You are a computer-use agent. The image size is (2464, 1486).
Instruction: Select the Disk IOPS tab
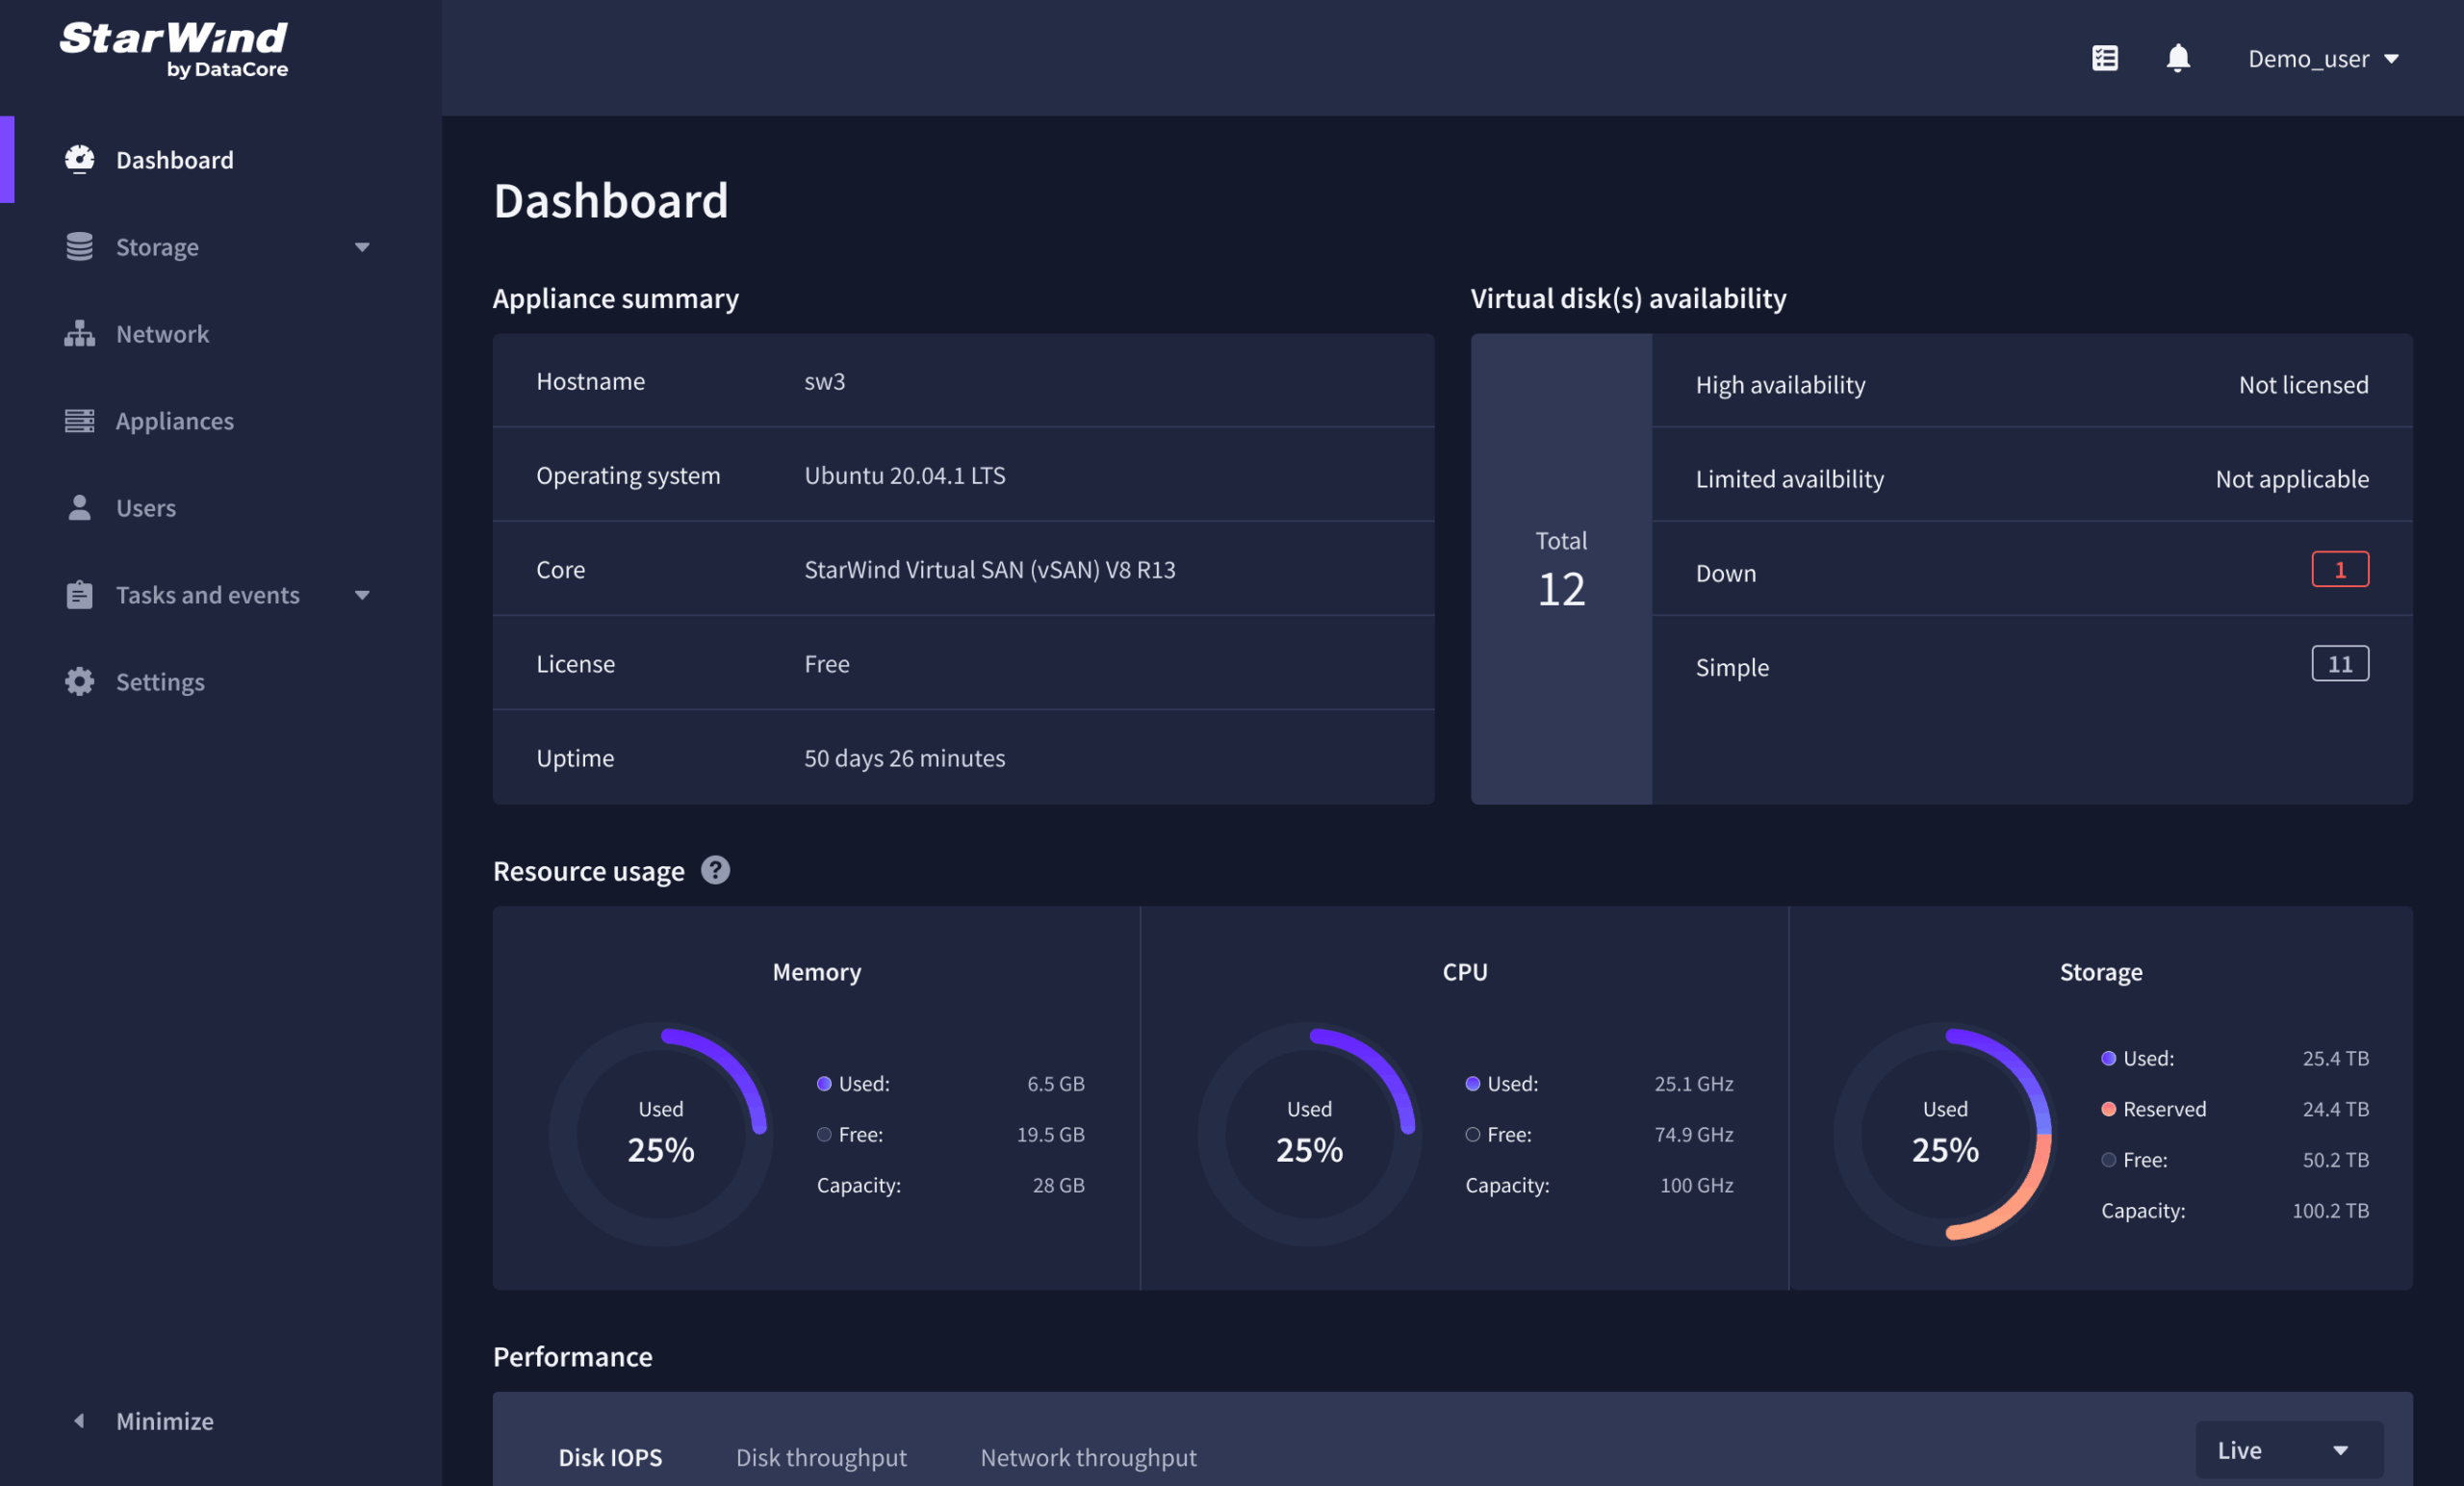610,1457
